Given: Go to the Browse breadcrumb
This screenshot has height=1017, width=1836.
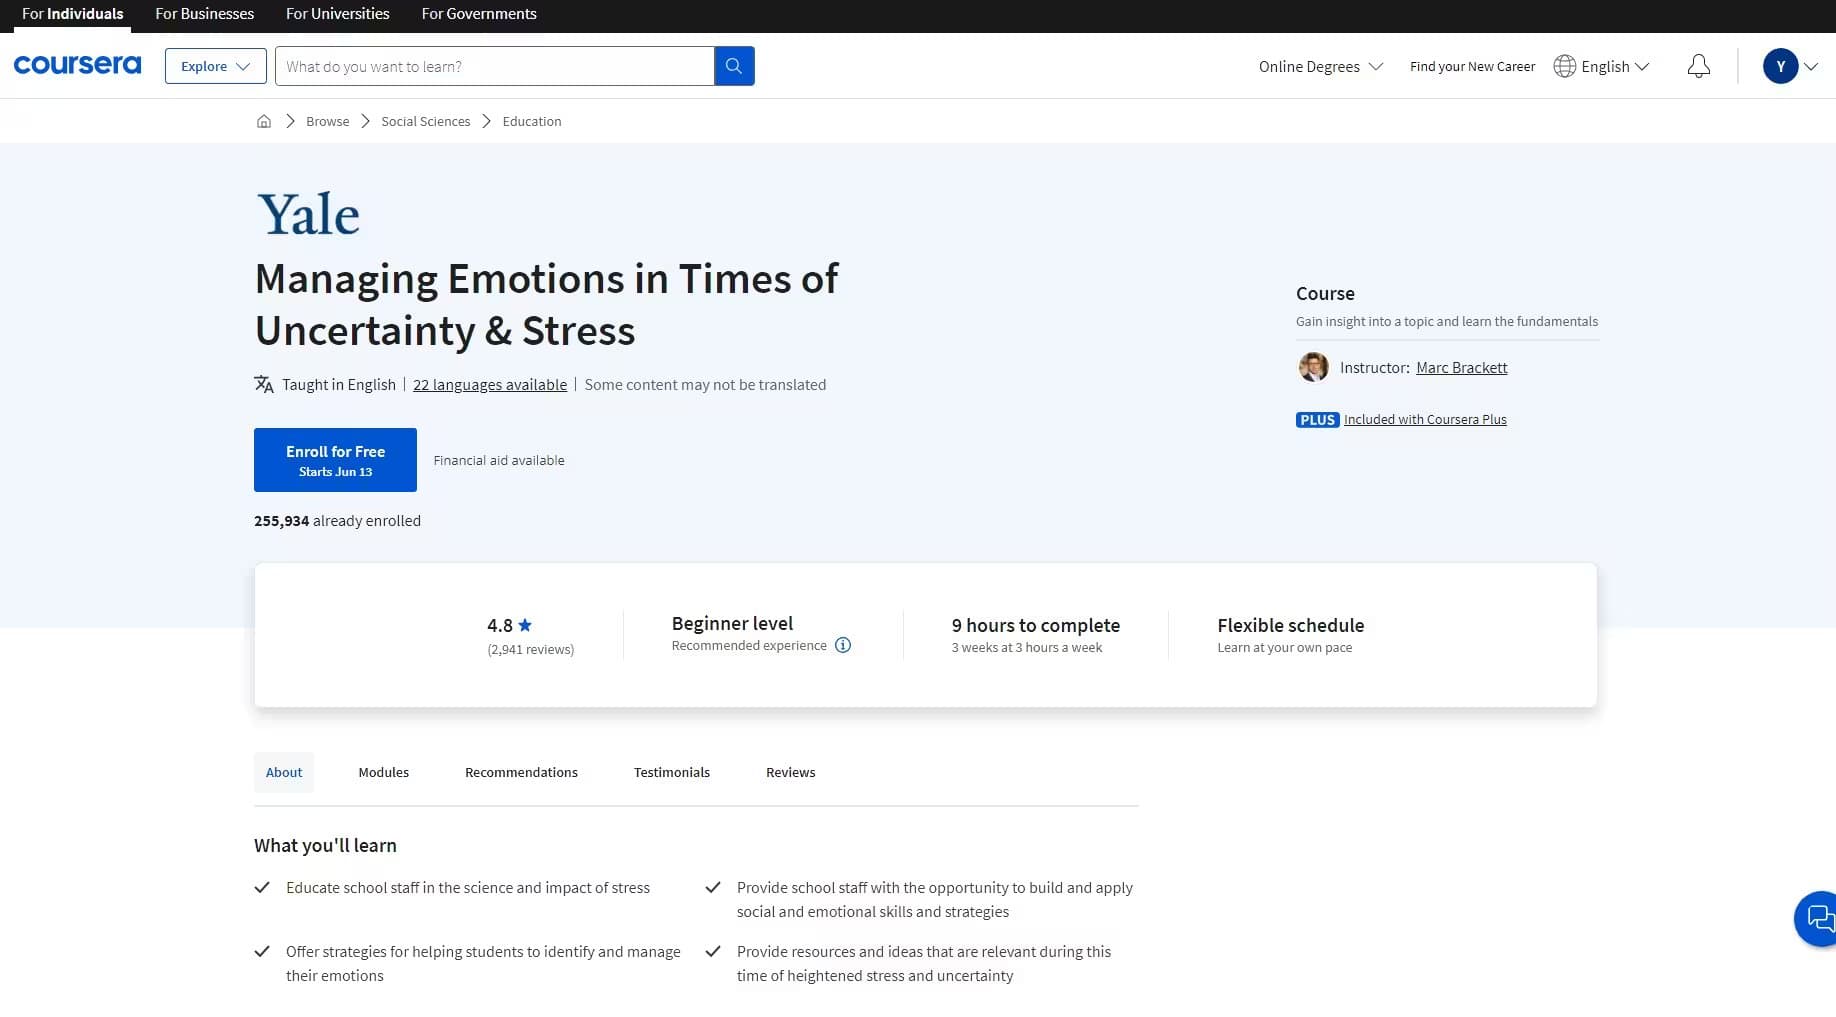Looking at the screenshot, I should [328, 121].
